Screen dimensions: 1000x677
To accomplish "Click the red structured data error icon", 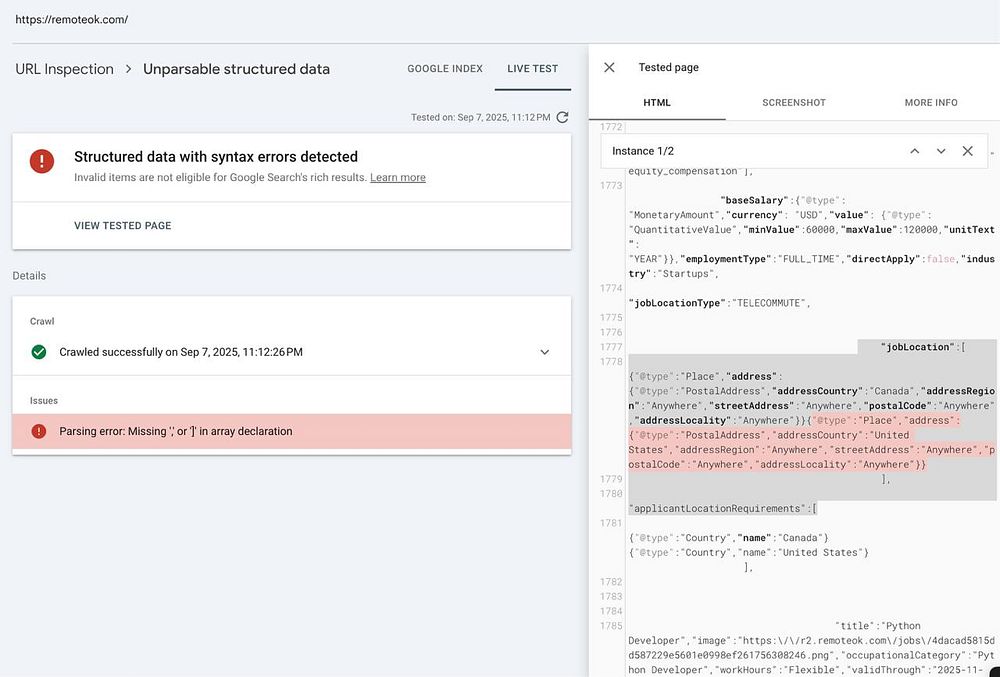I will [x=42, y=161].
